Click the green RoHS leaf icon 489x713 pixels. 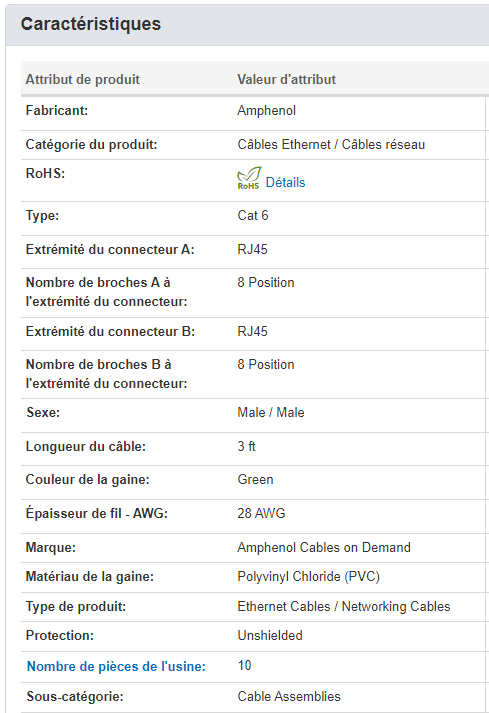click(248, 178)
